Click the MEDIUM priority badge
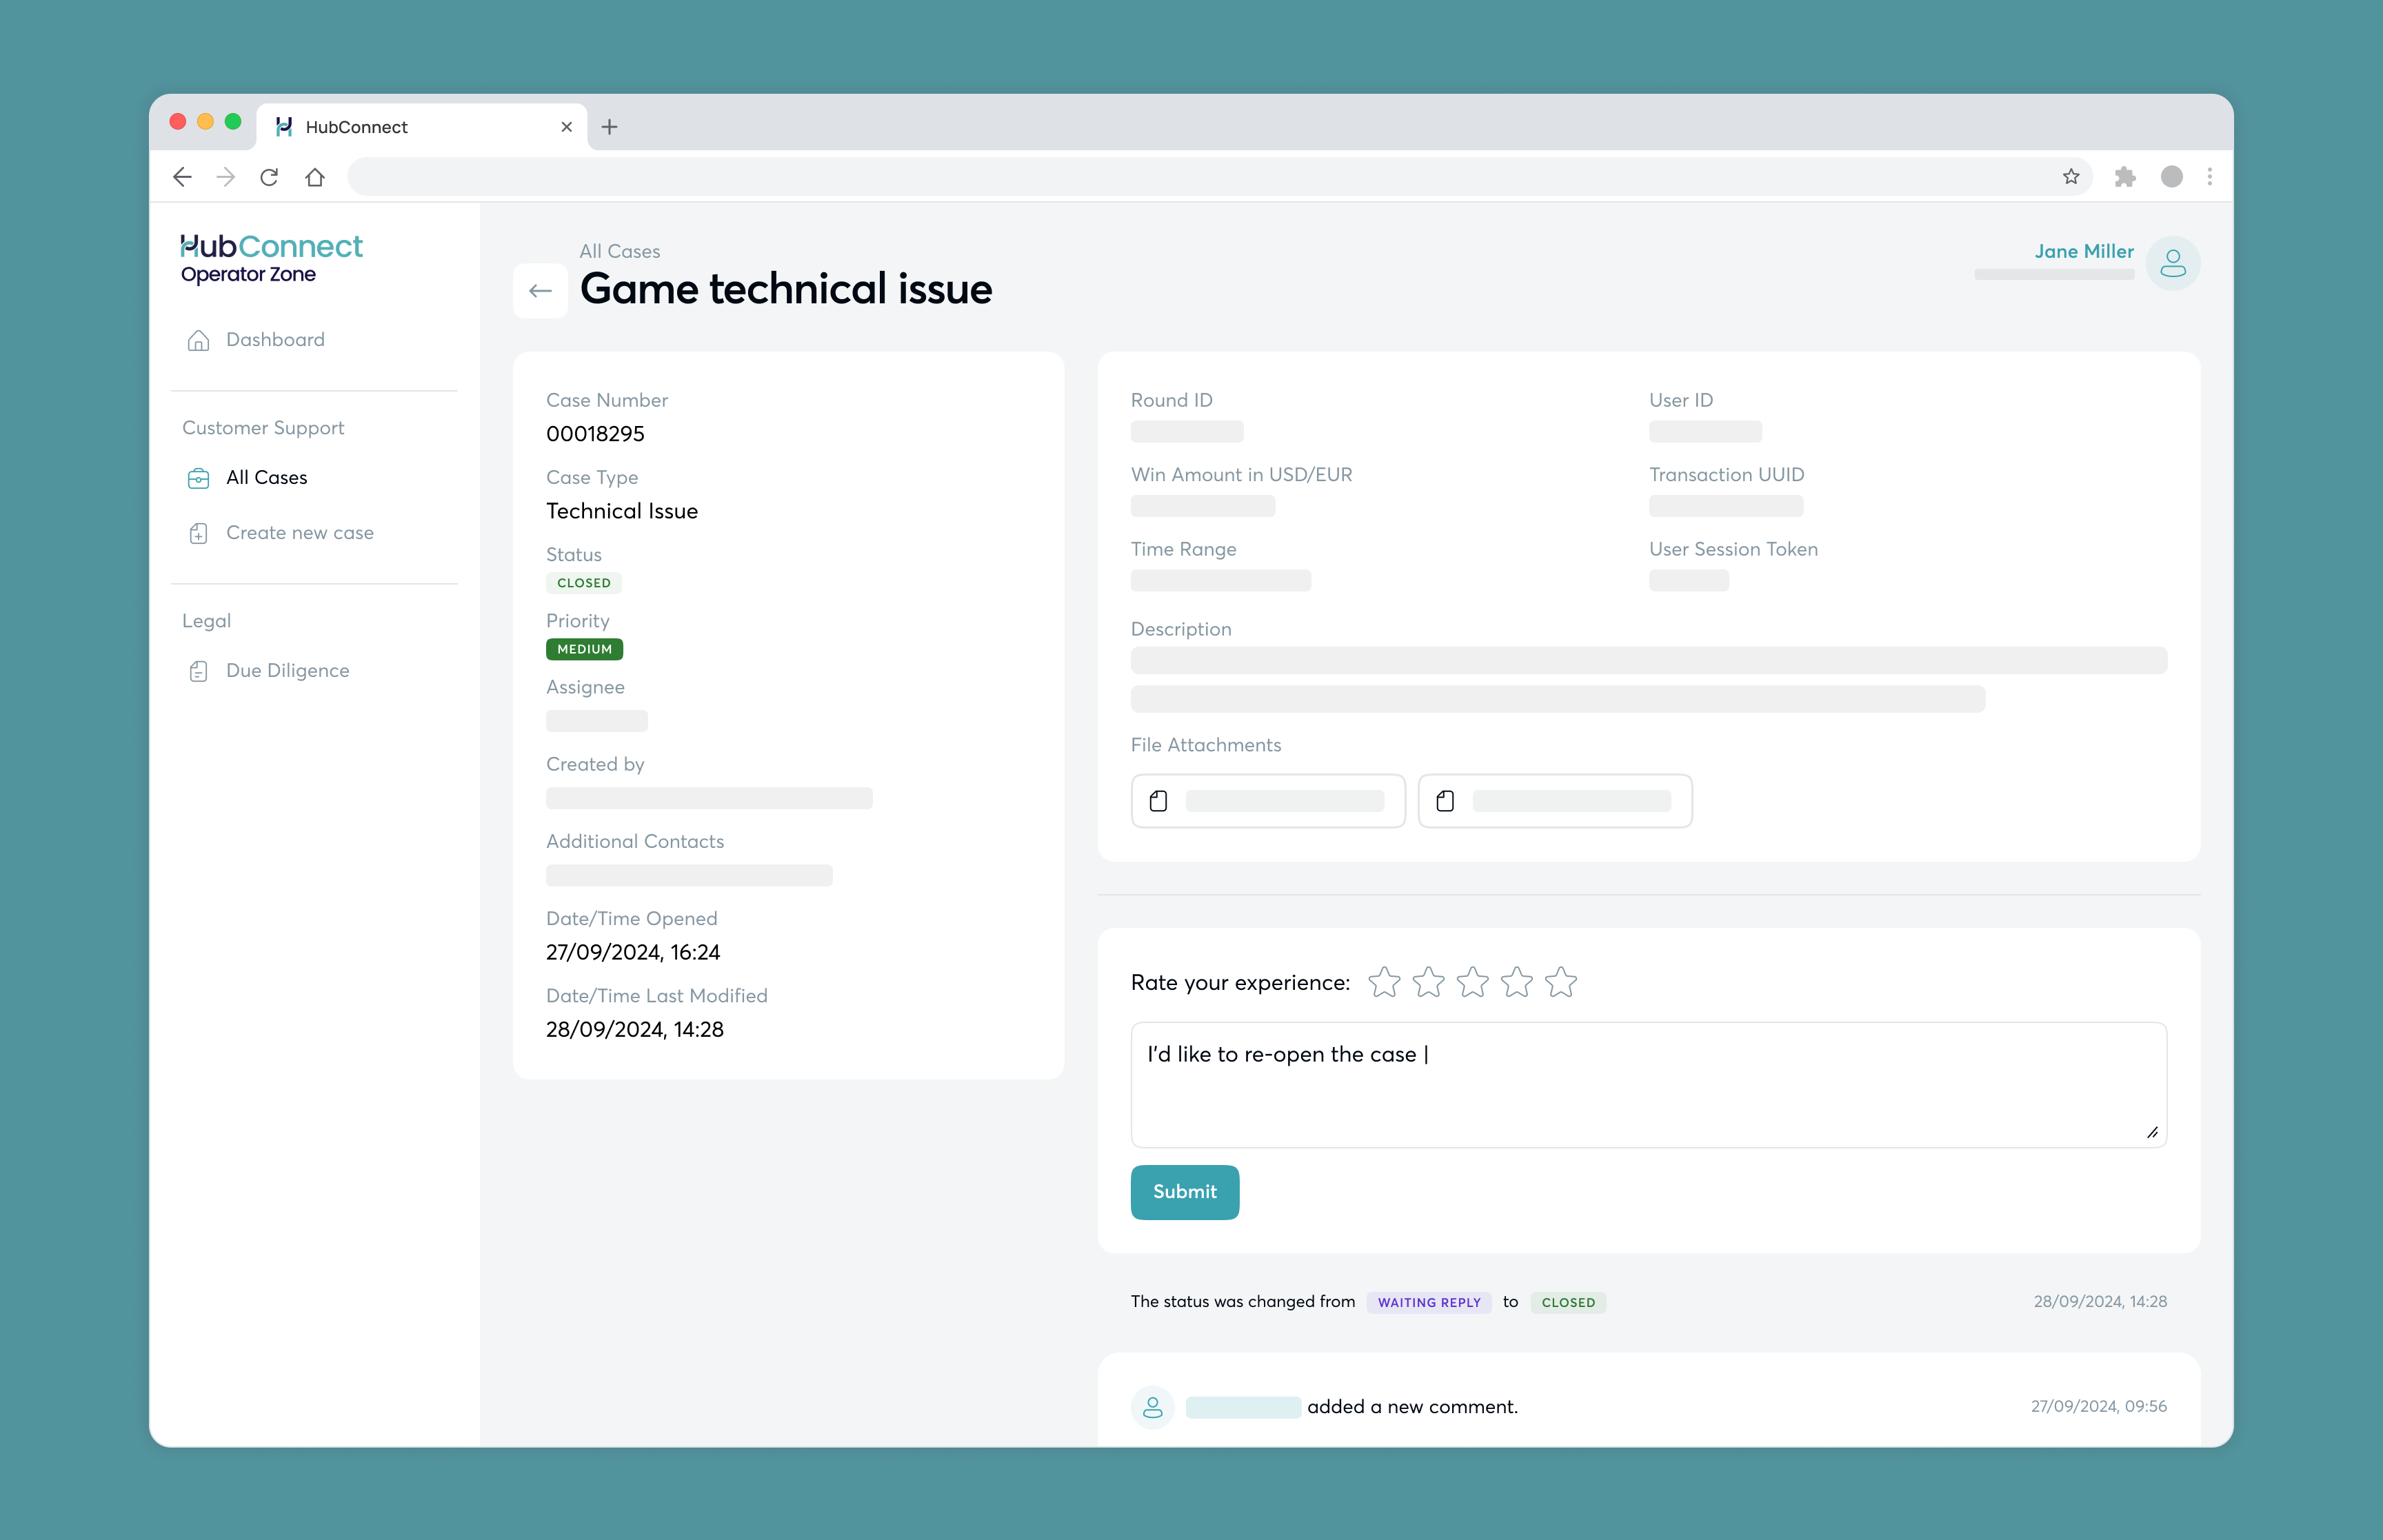 [584, 649]
